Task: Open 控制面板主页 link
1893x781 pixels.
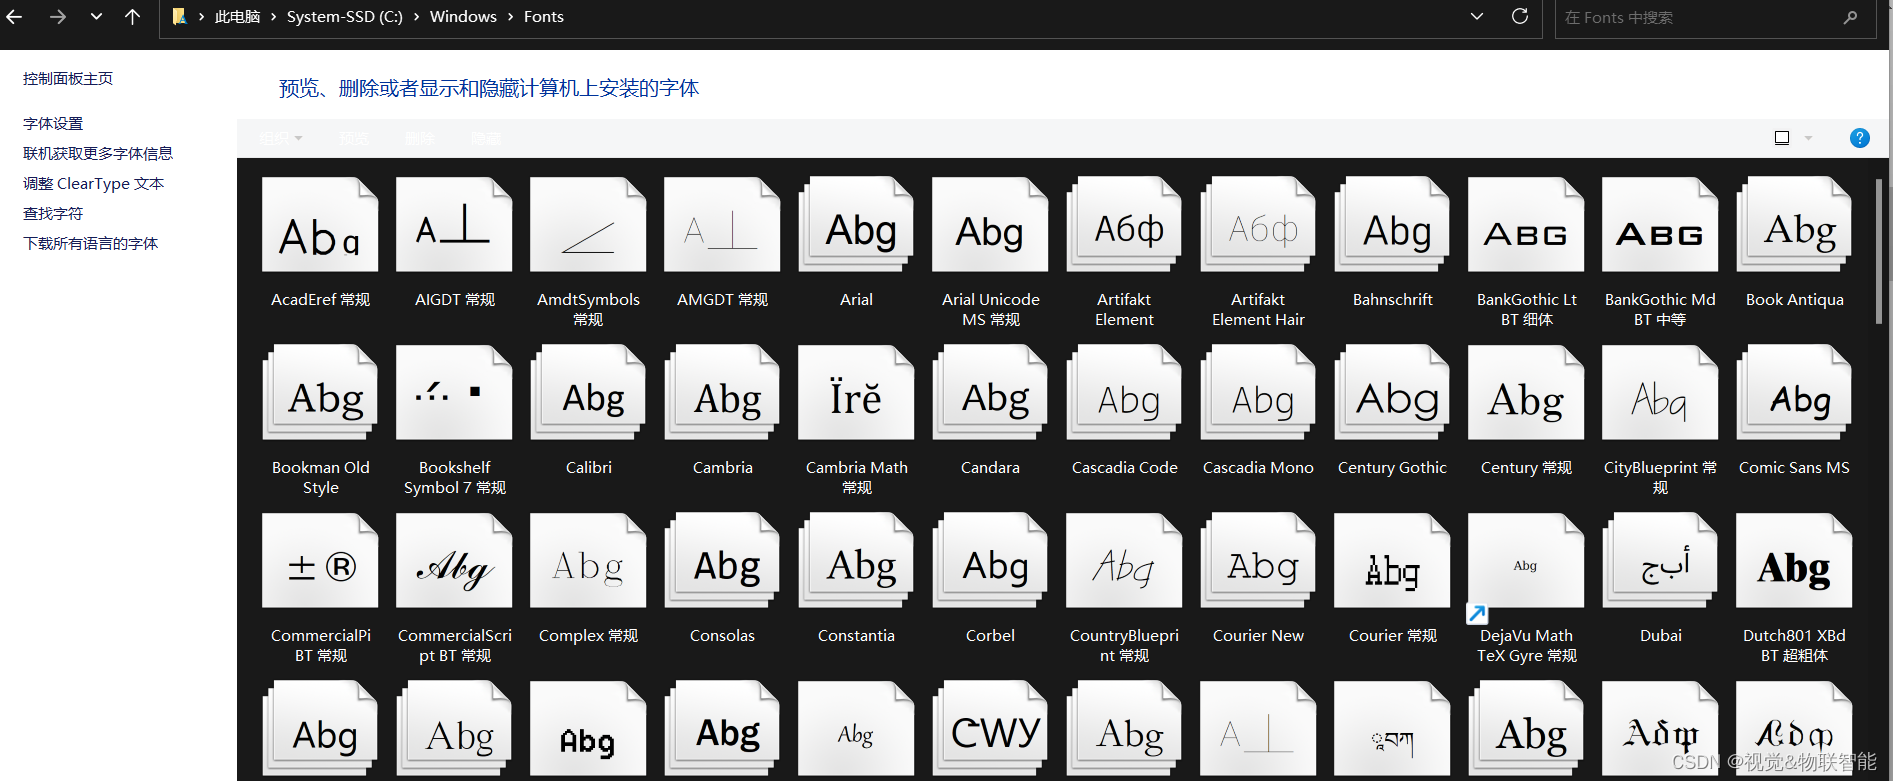Action: tap(68, 79)
